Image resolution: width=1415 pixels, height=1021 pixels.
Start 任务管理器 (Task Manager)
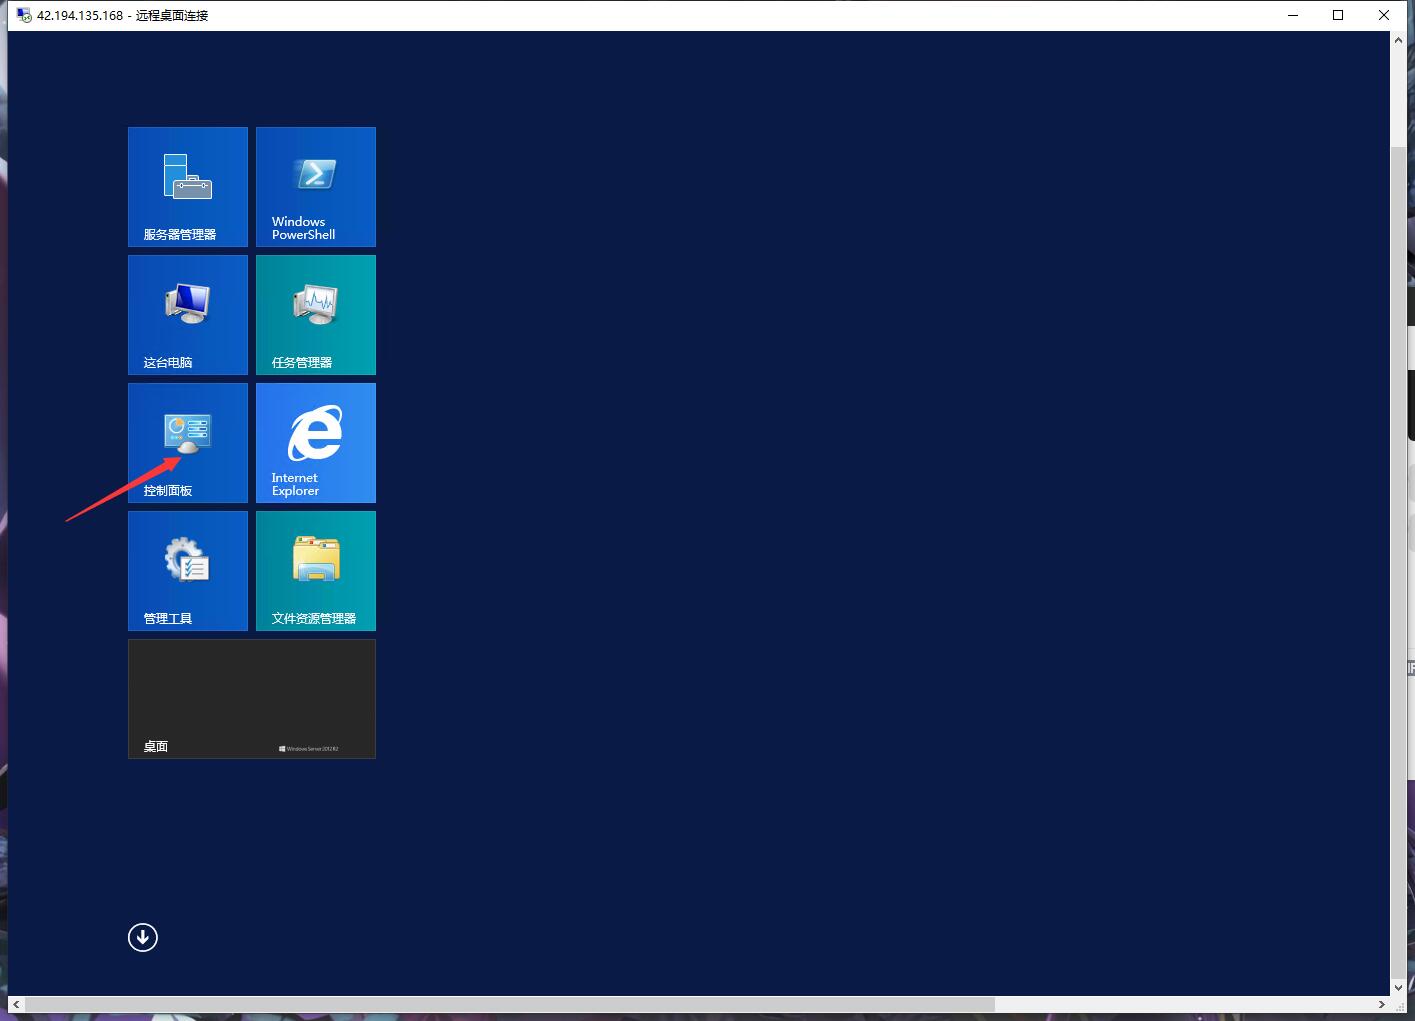coord(315,315)
